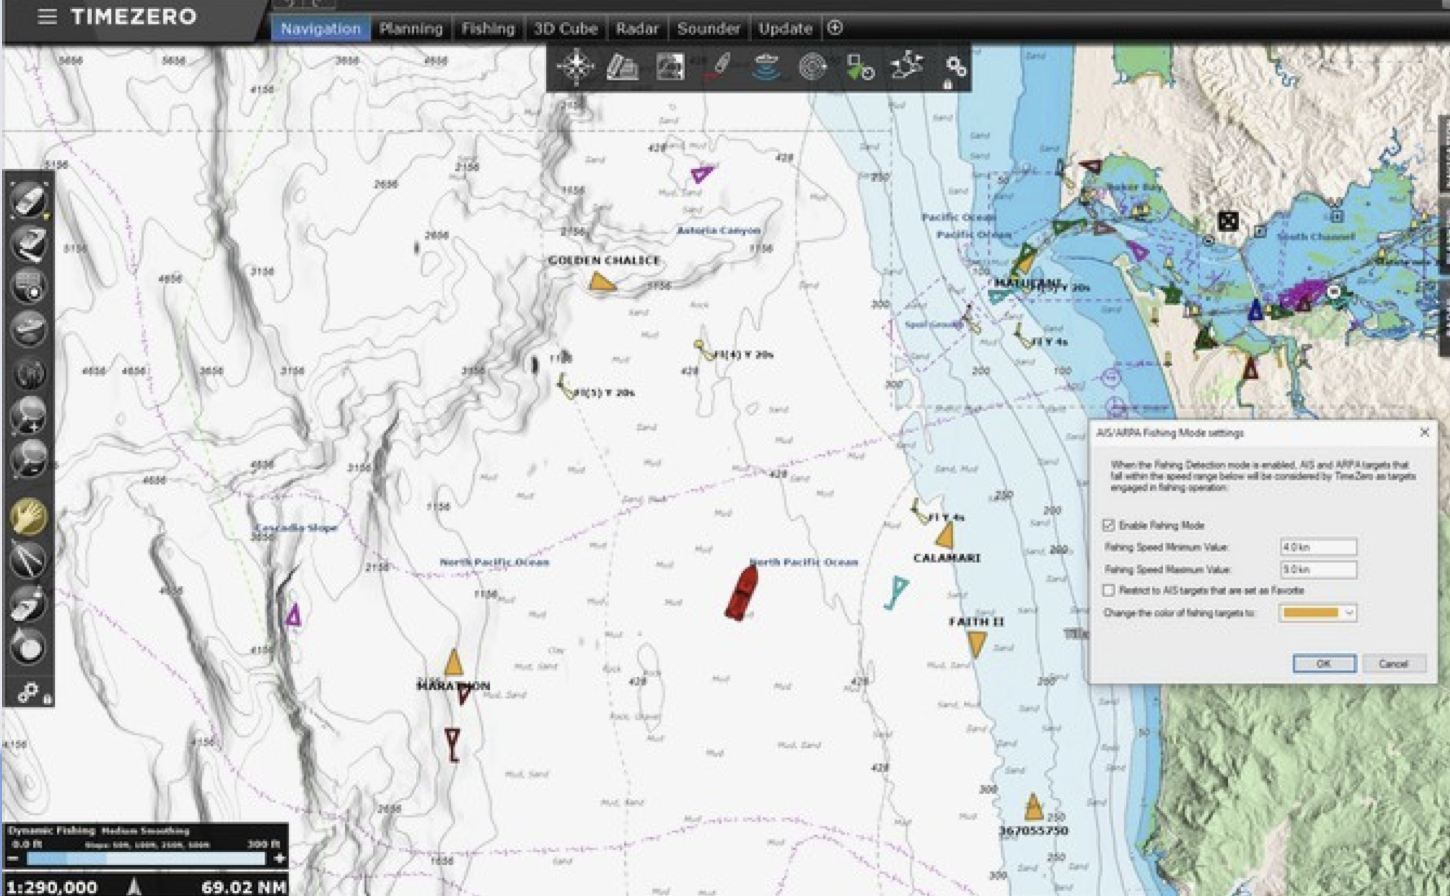1450x896 pixels.
Task: Decrease depth shading with minus button
Action: click(13, 858)
